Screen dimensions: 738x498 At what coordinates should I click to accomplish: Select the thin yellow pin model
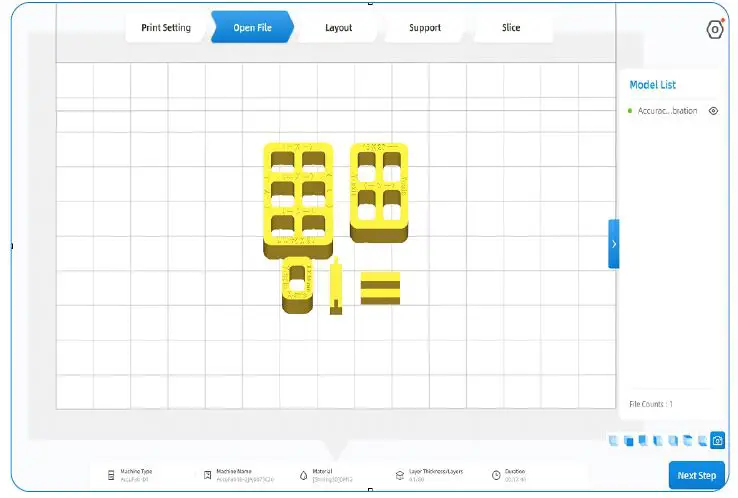336,286
